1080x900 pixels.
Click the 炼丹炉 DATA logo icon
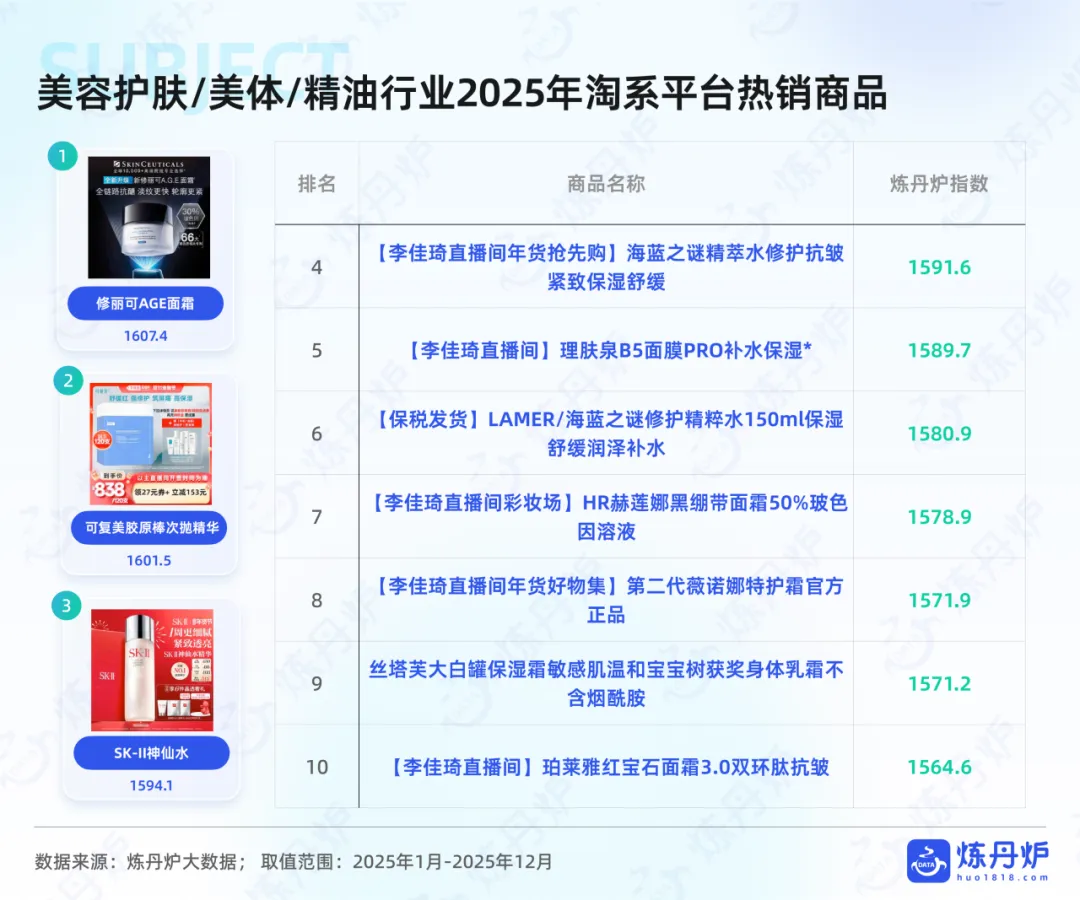[928, 860]
